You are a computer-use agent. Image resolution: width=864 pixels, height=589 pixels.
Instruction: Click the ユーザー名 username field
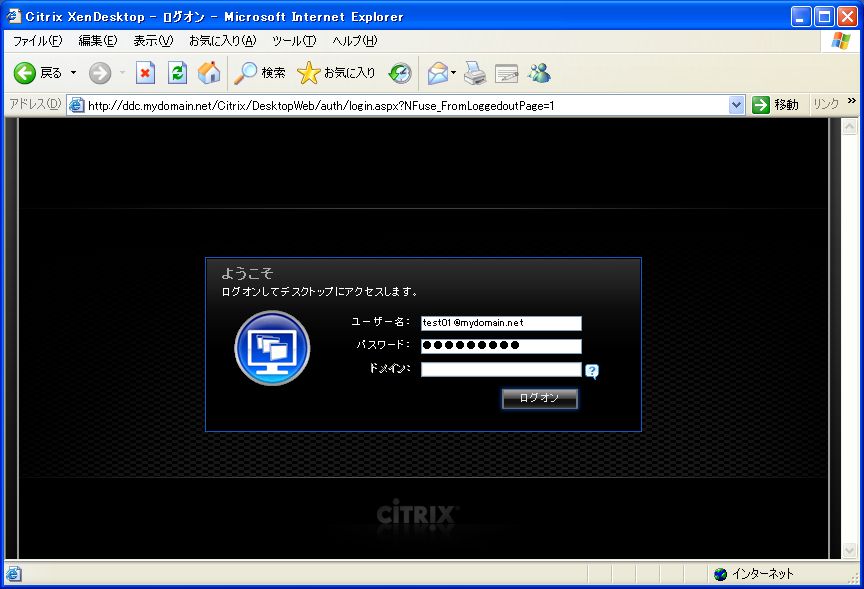pyautogui.click(x=501, y=323)
